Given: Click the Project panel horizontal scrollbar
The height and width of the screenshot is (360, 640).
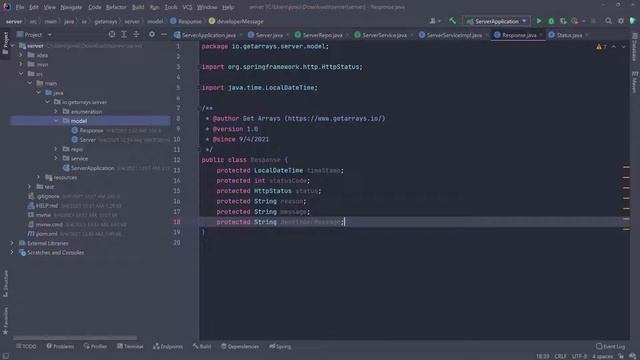Looking at the screenshot, I should click(75, 338).
